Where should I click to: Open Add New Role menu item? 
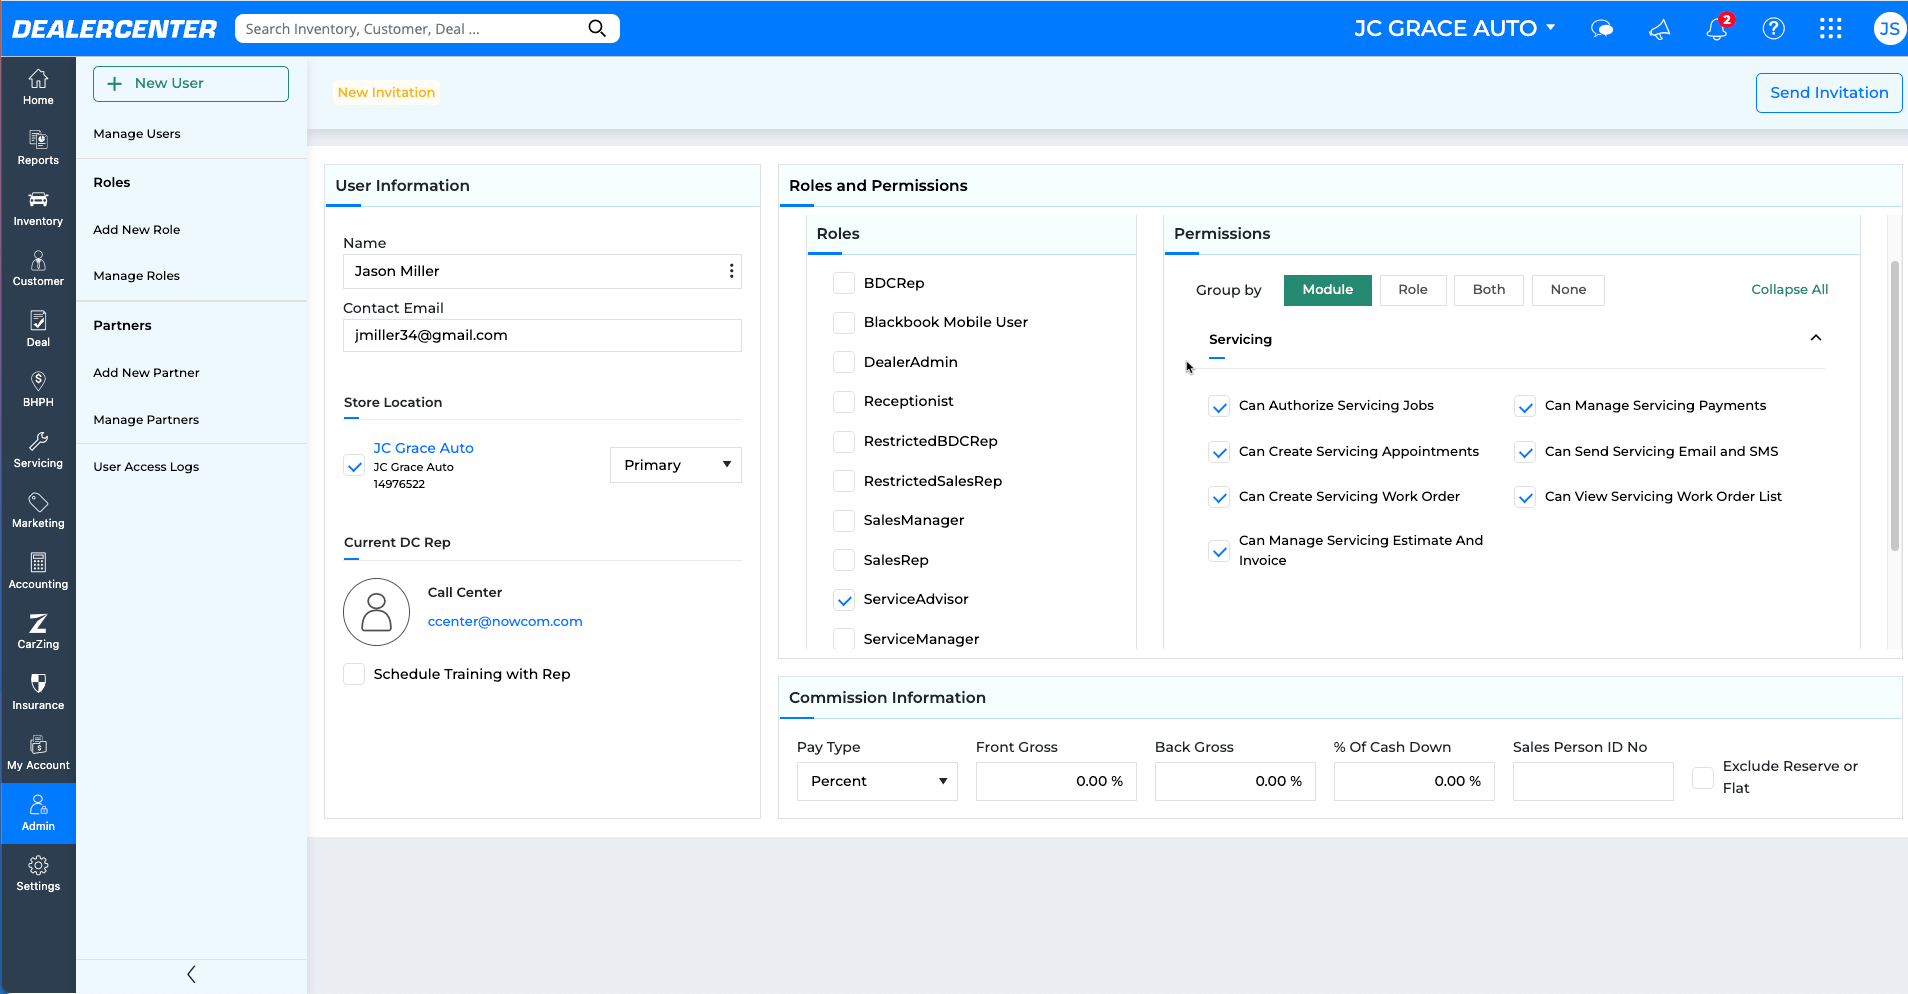click(137, 230)
